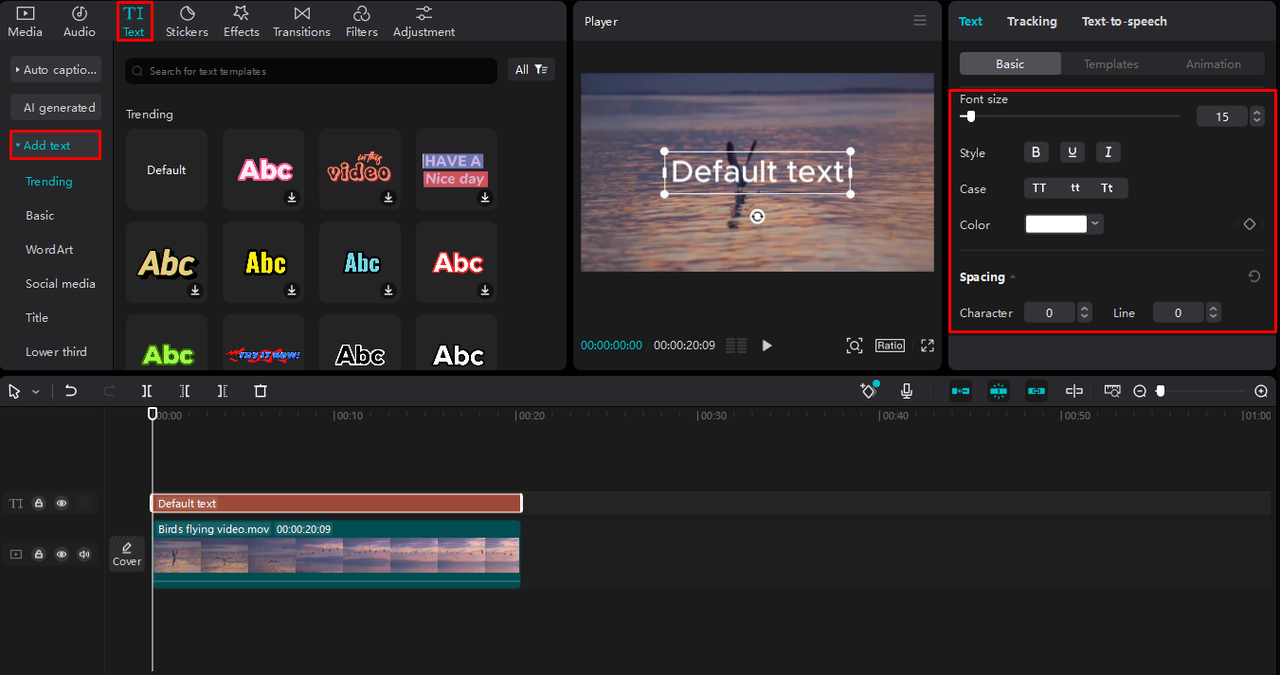
Task: Switch to the Animation tab
Action: pyautogui.click(x=1213, y=64)
